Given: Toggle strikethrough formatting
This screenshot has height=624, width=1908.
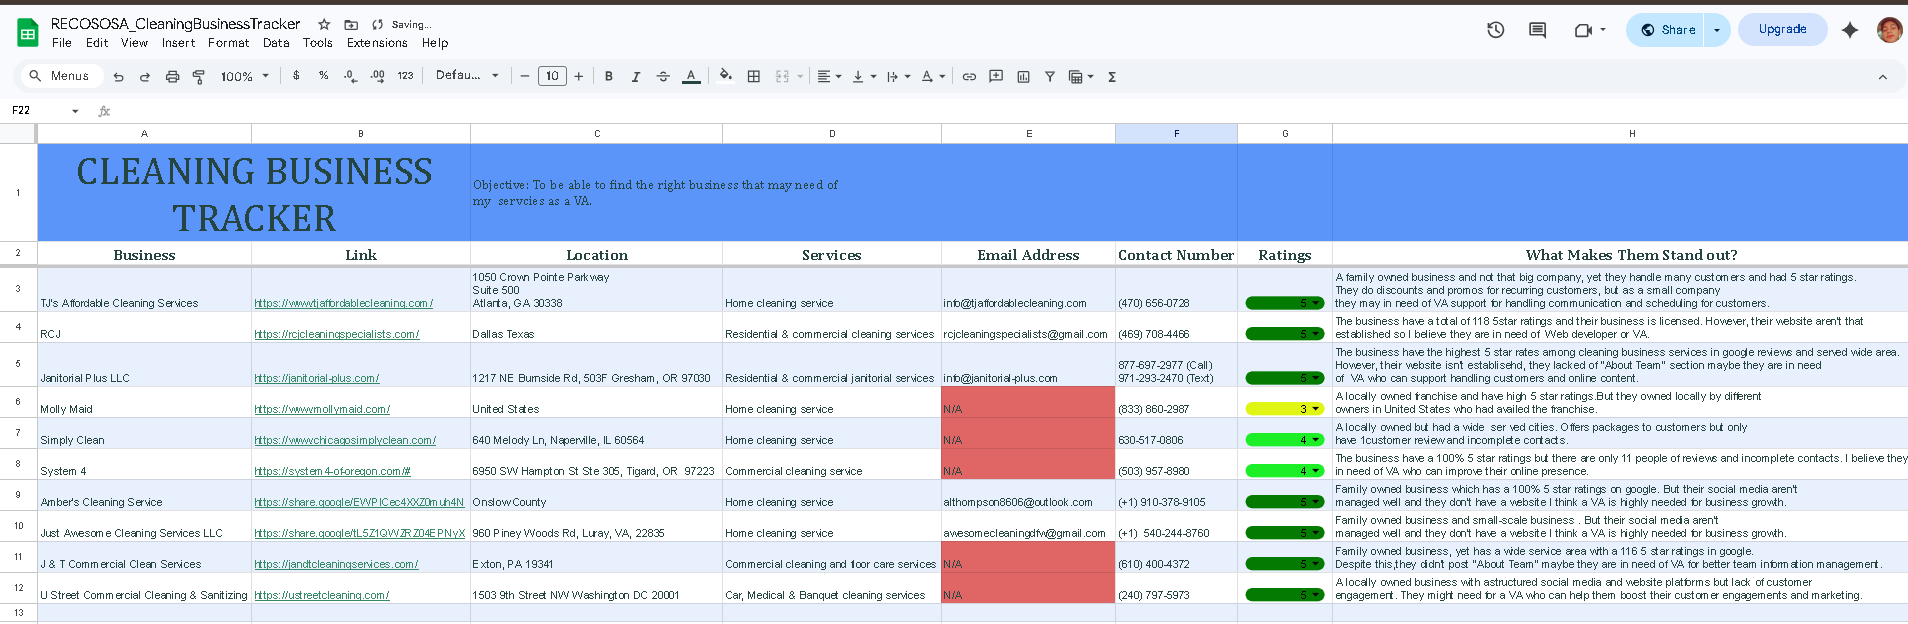Looking at the screenshot, I should click(663, 76).
